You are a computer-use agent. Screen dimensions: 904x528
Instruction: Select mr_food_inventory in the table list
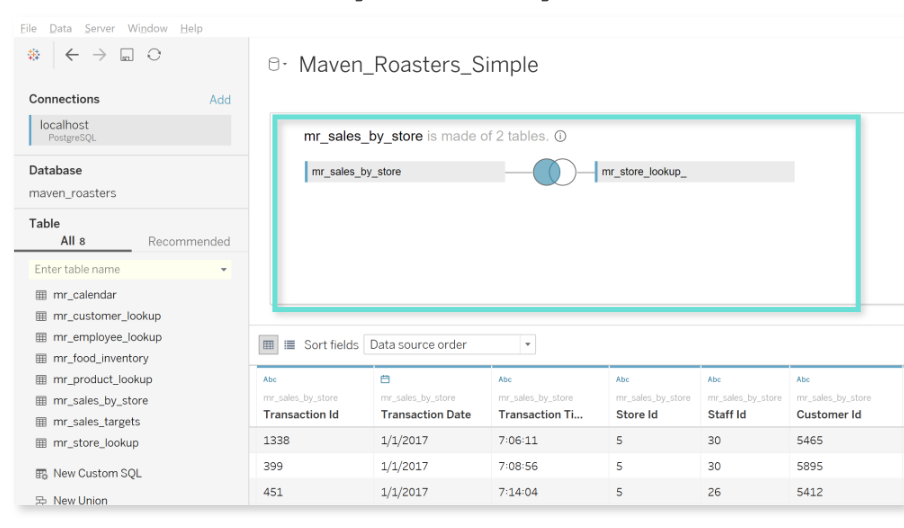coord(101,359)
